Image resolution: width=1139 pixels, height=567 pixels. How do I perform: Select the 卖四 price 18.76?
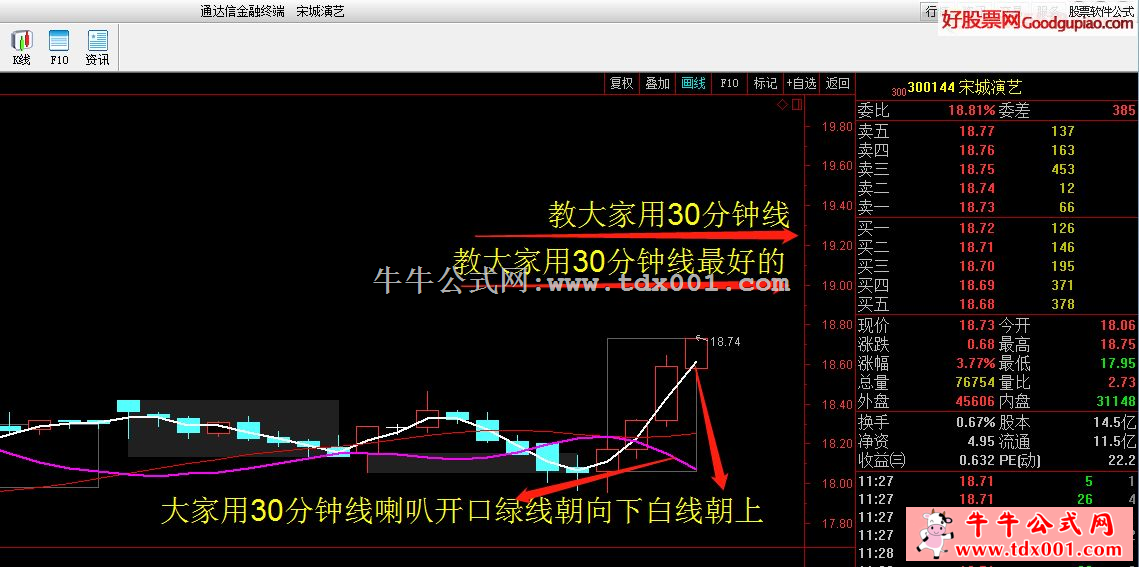click(976, 150)
